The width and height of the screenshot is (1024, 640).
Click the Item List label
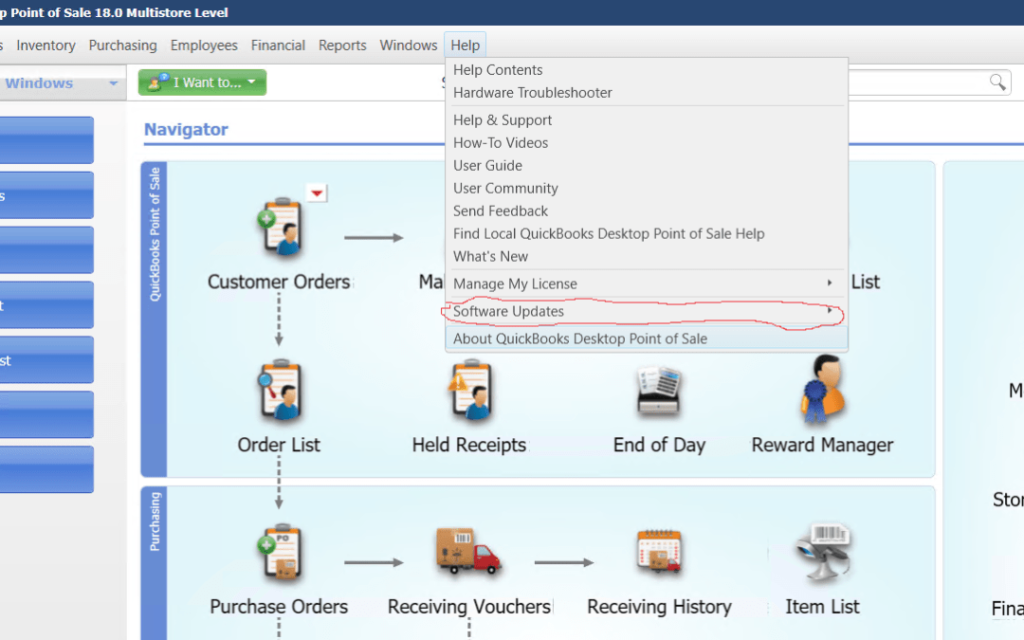pos(822,607)
